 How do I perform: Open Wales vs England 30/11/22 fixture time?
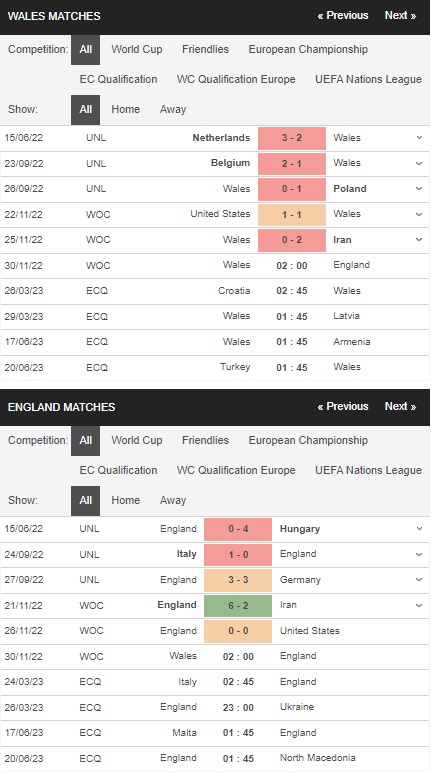(x=292, y=265)
